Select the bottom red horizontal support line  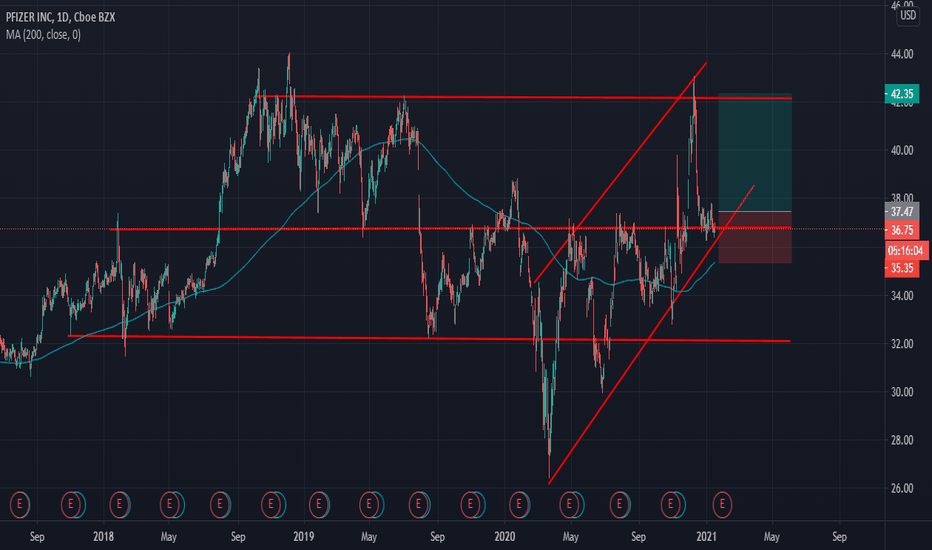tap(428, 338)
